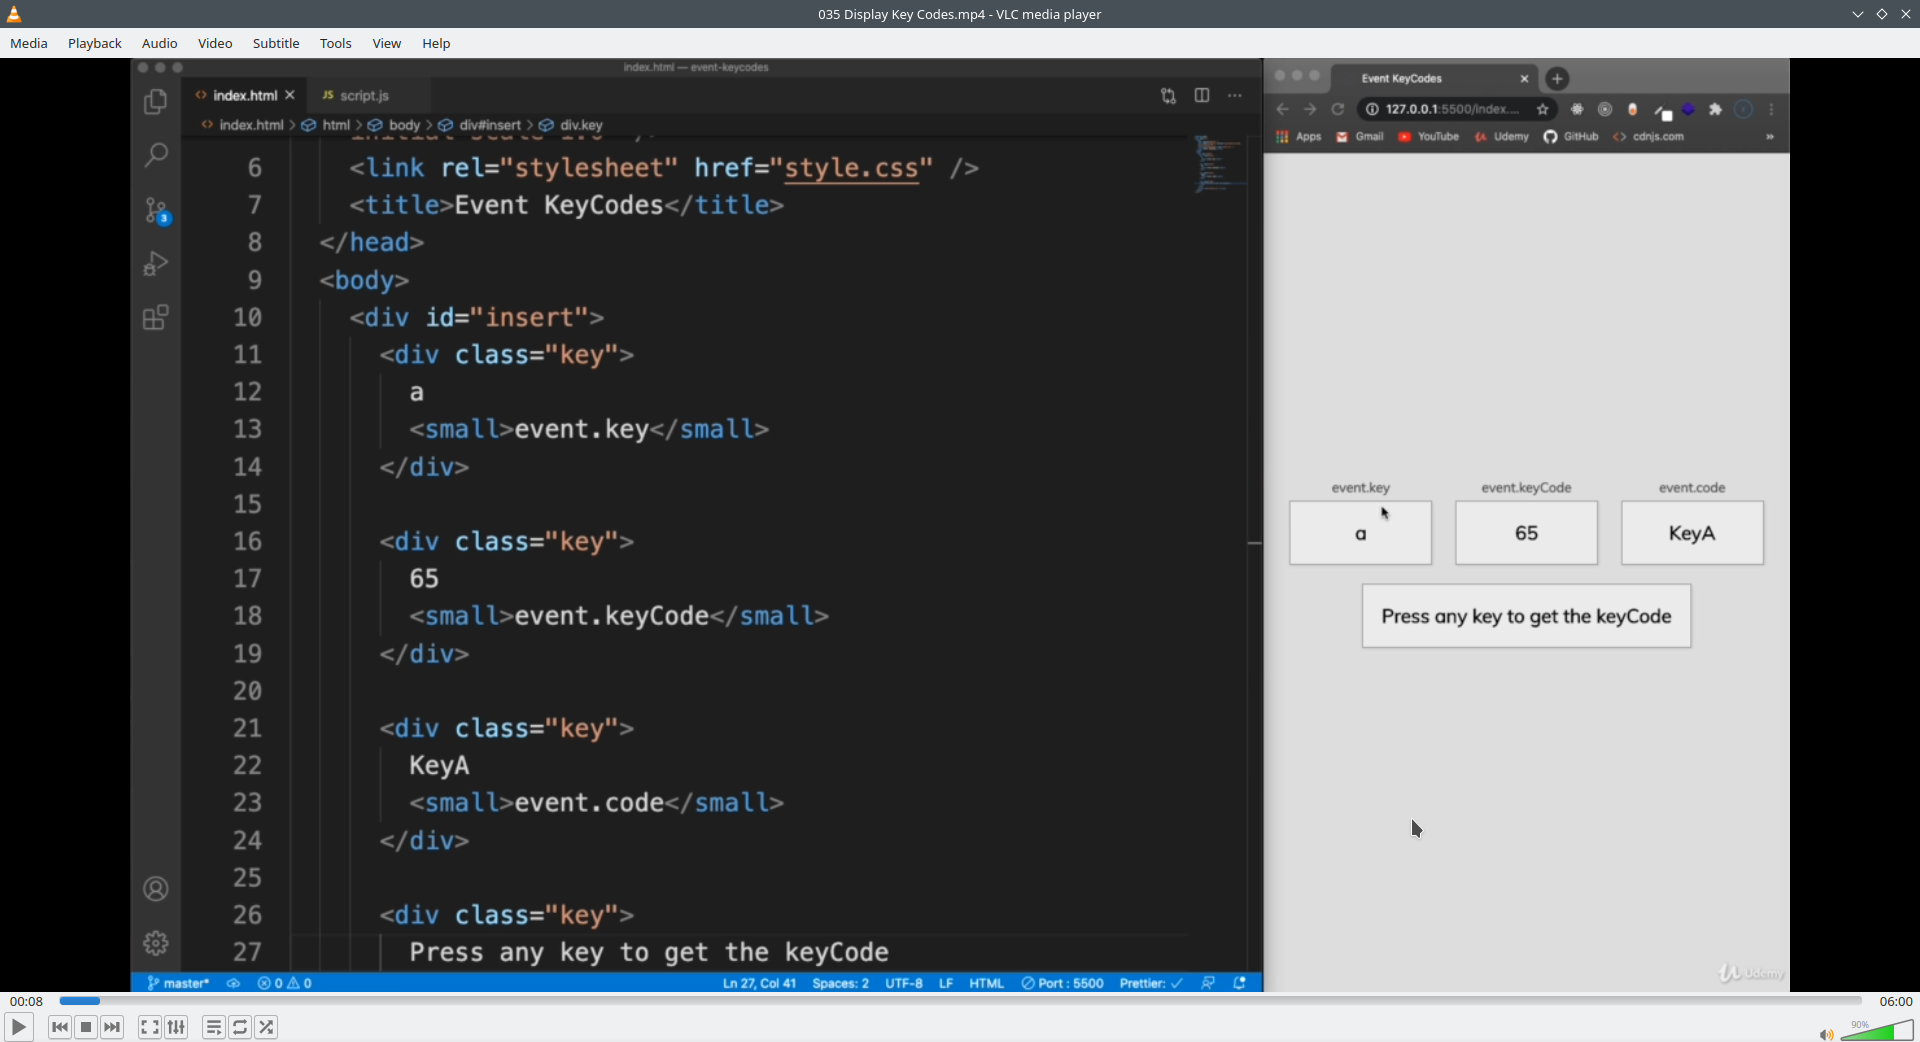Change indentation via Spaces: 2
Screen dimensions: 1920x1042
pos(841,983)
